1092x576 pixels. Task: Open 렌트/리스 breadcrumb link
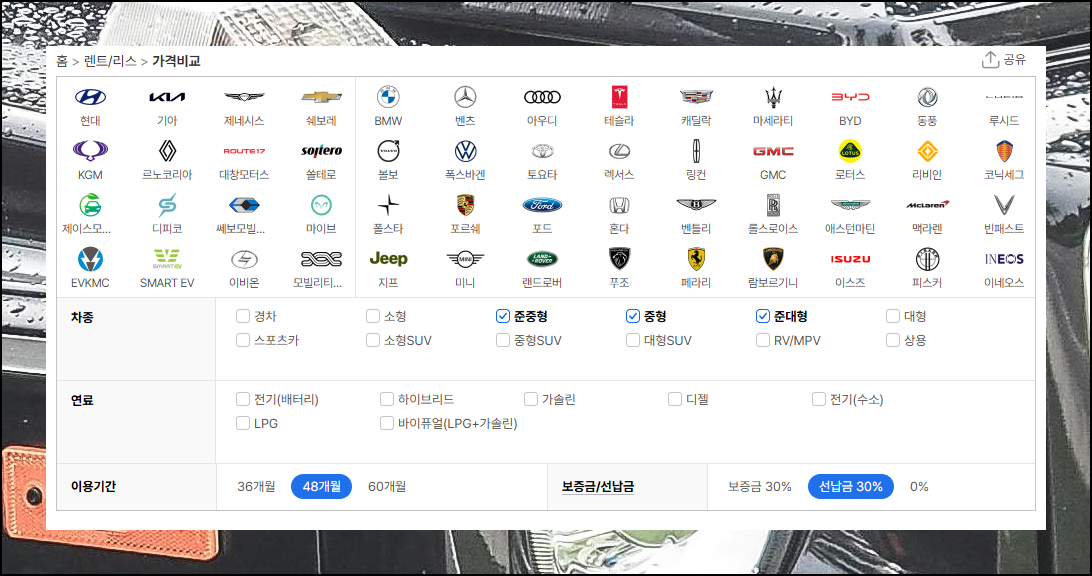click(x=110, y=61)
